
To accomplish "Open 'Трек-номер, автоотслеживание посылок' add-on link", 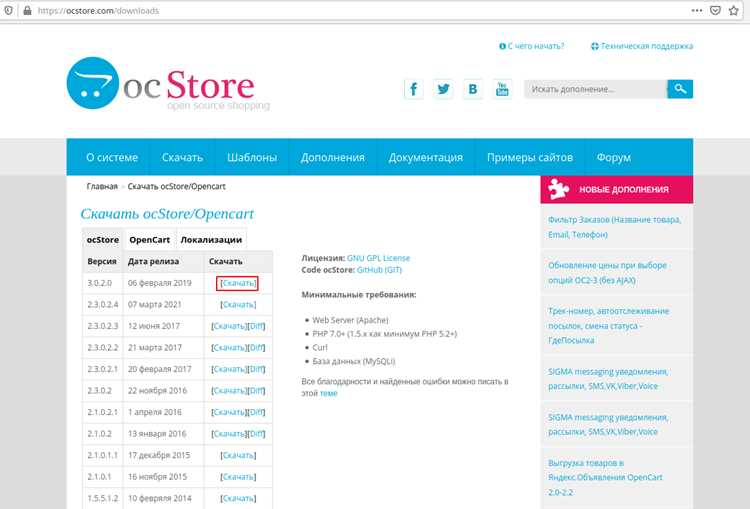I will coord(608,326).
